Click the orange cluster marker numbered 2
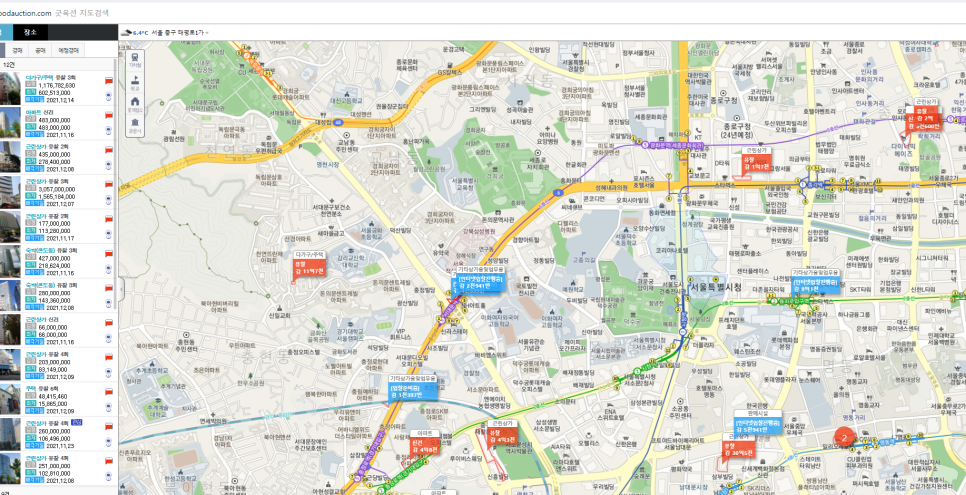The width and height of the screenshot is (966, 495). [x=844, y=436]
